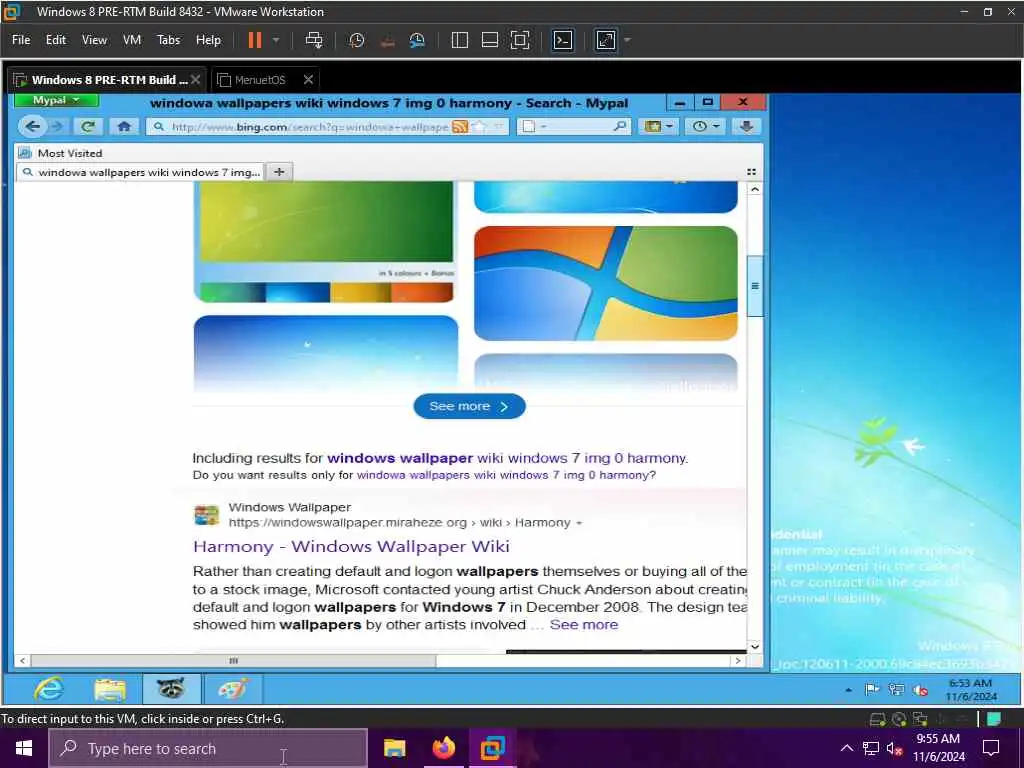Open the Most Visited bookmarks folder
The height and width of the screenshot is (768, 1024).
point(60,153)
